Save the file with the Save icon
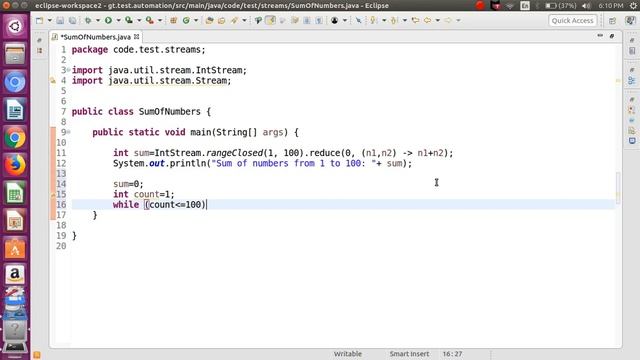Viewport: 640px width, 360px height. pos(60,20)
